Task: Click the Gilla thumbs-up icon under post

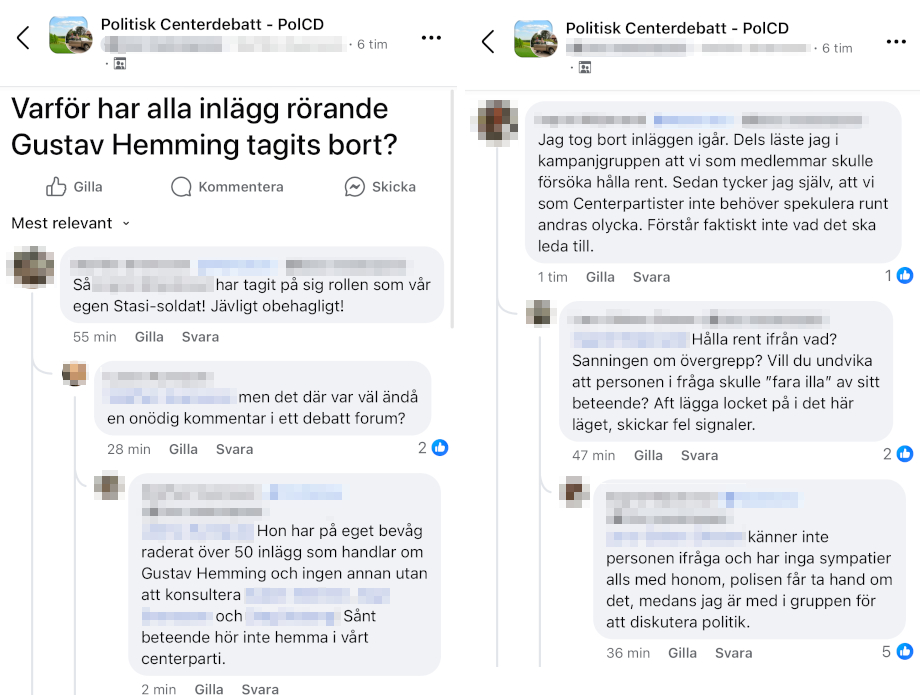Action: [56, 187]
